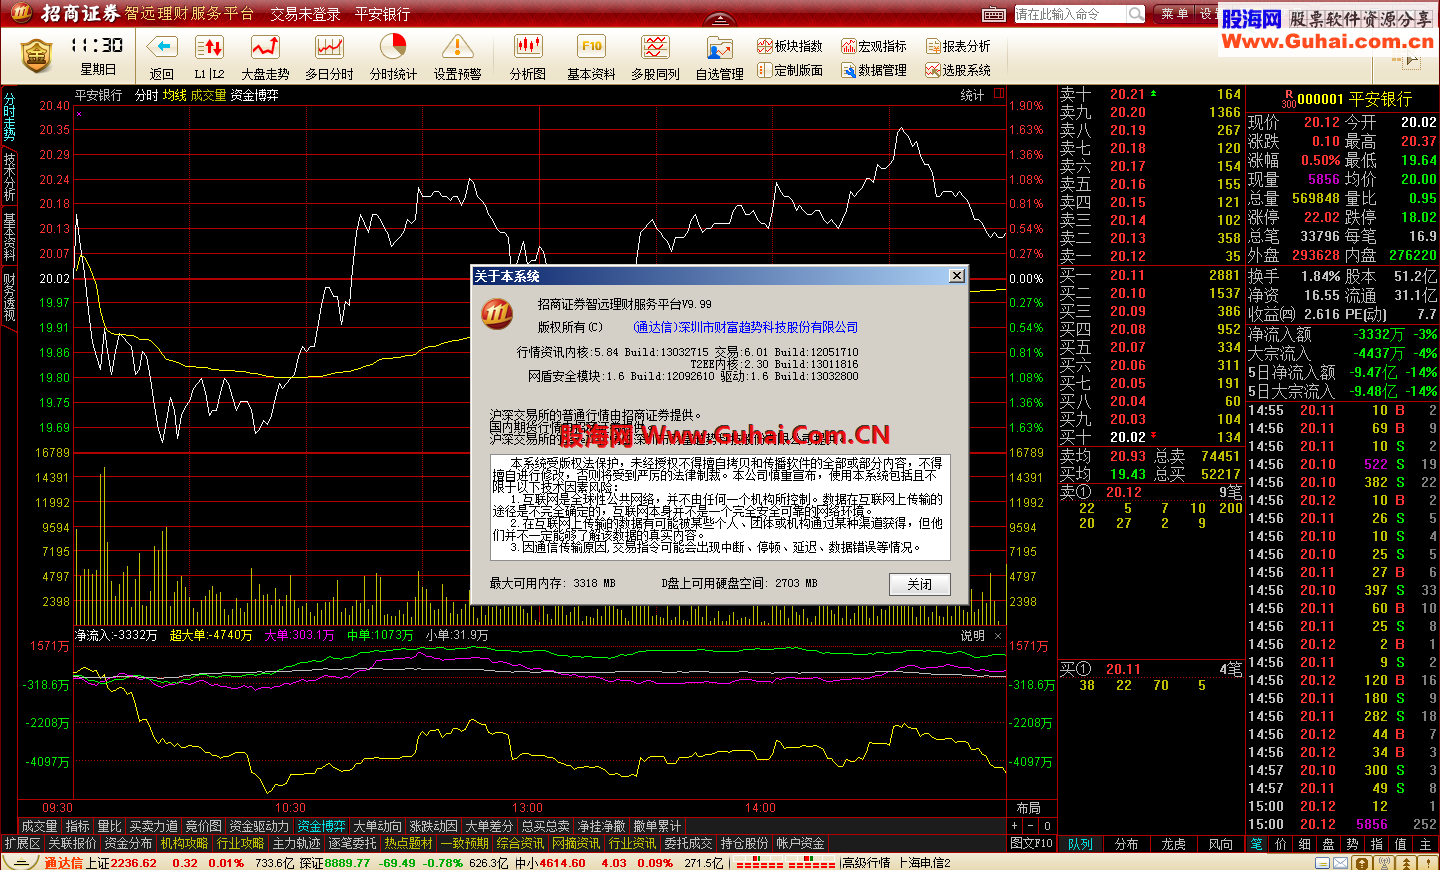The image size is (1440, 870).
Task: Switch to 大单动向 indicator tab
Action: point(377,826)
